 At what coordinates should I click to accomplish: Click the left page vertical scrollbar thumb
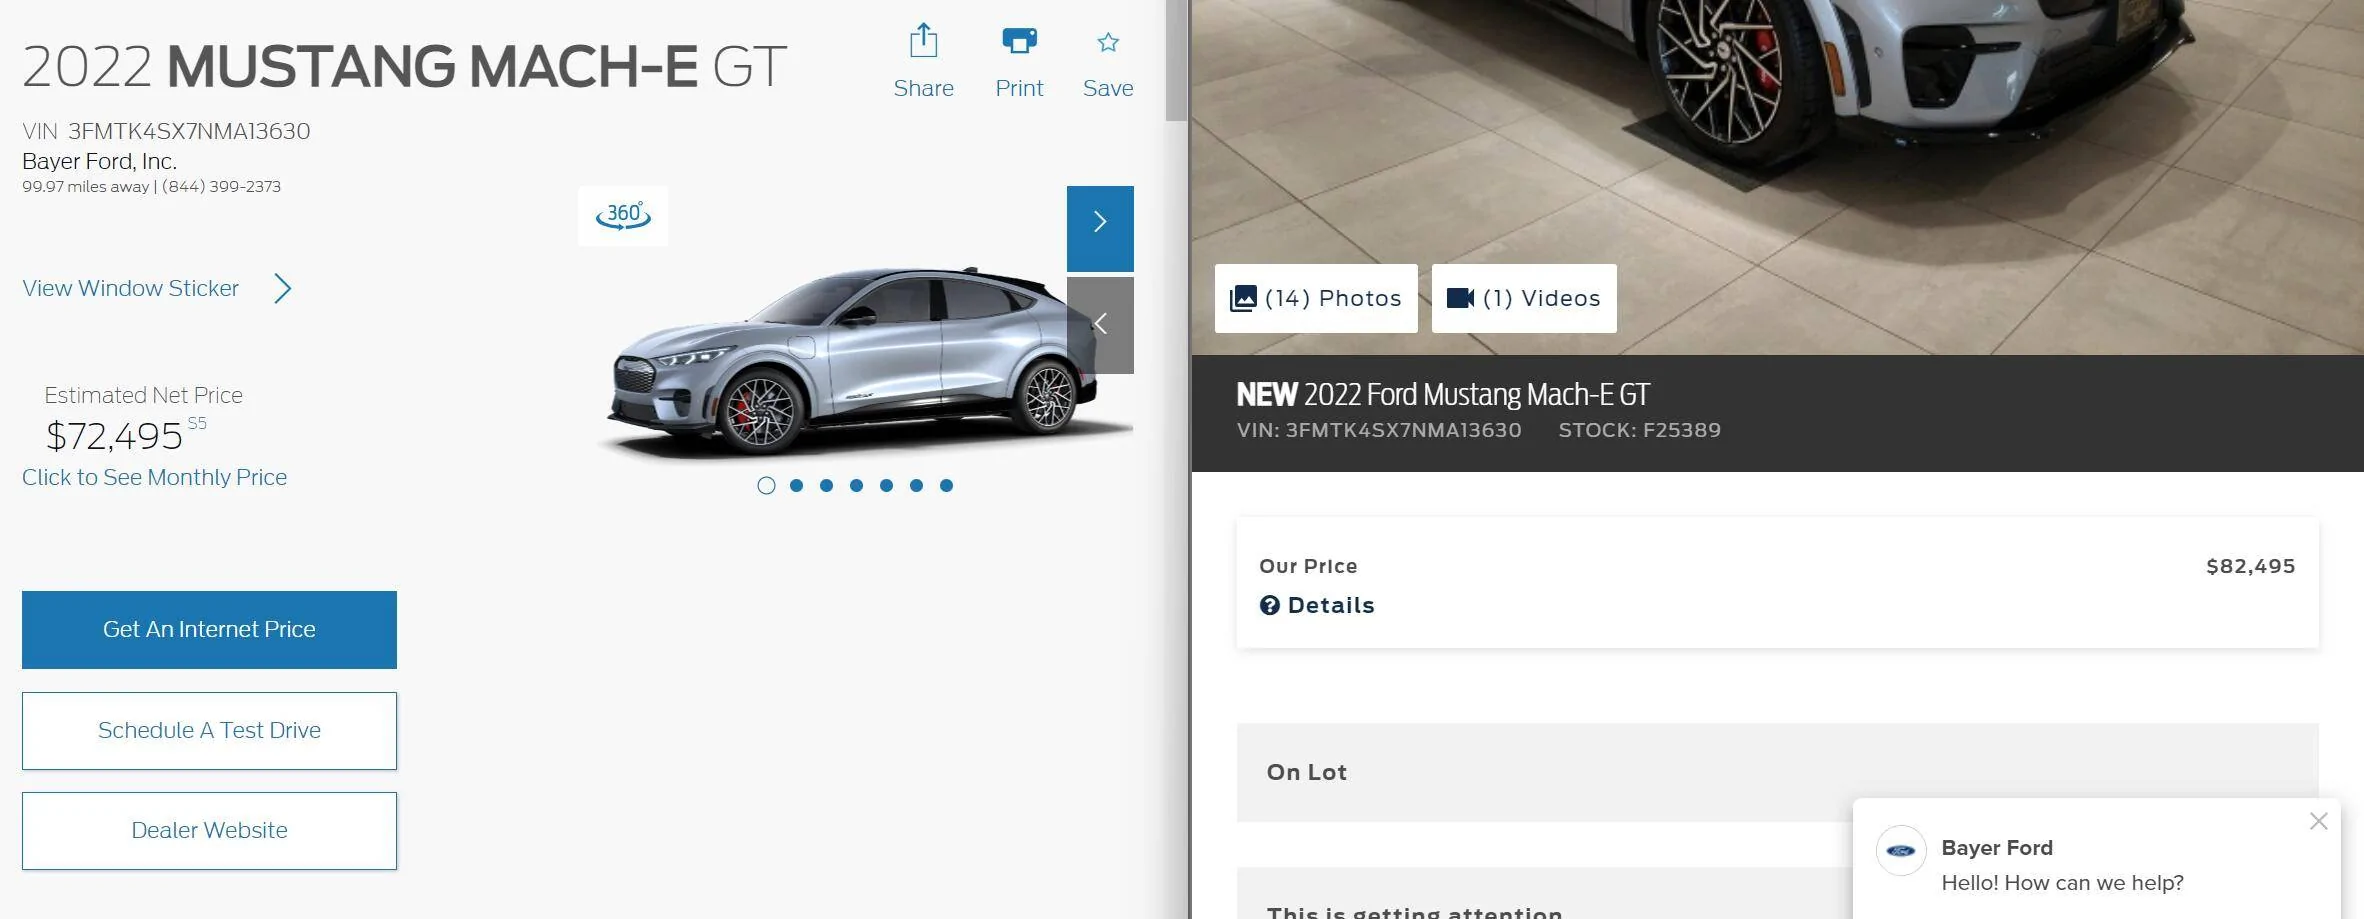[1176, 60]
